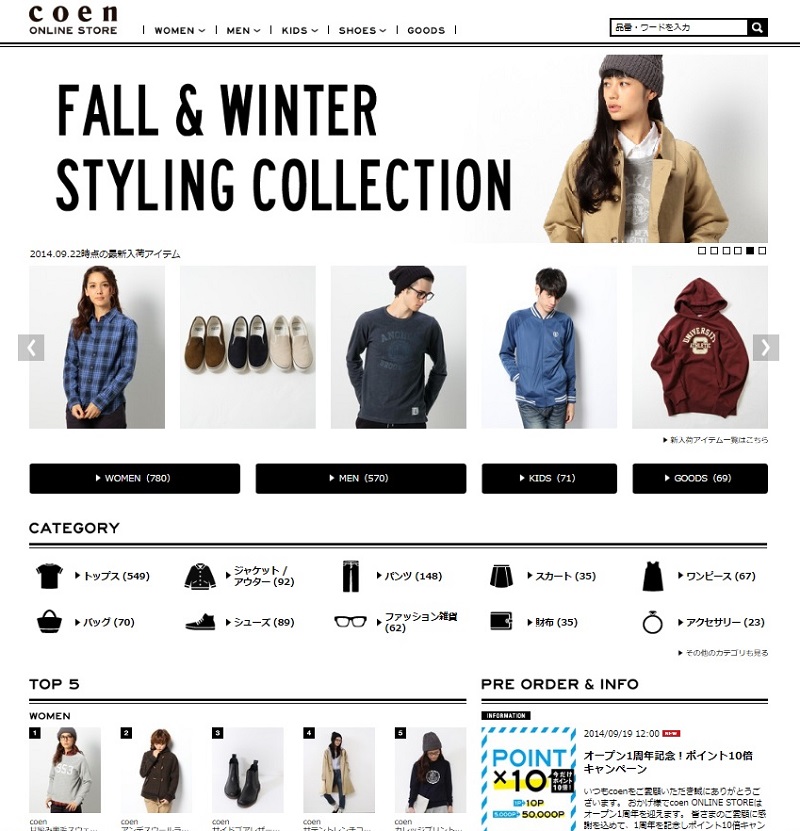The image size is (800, 831).
Task: Select the handbag category icon
Action: tap(49, 622)
